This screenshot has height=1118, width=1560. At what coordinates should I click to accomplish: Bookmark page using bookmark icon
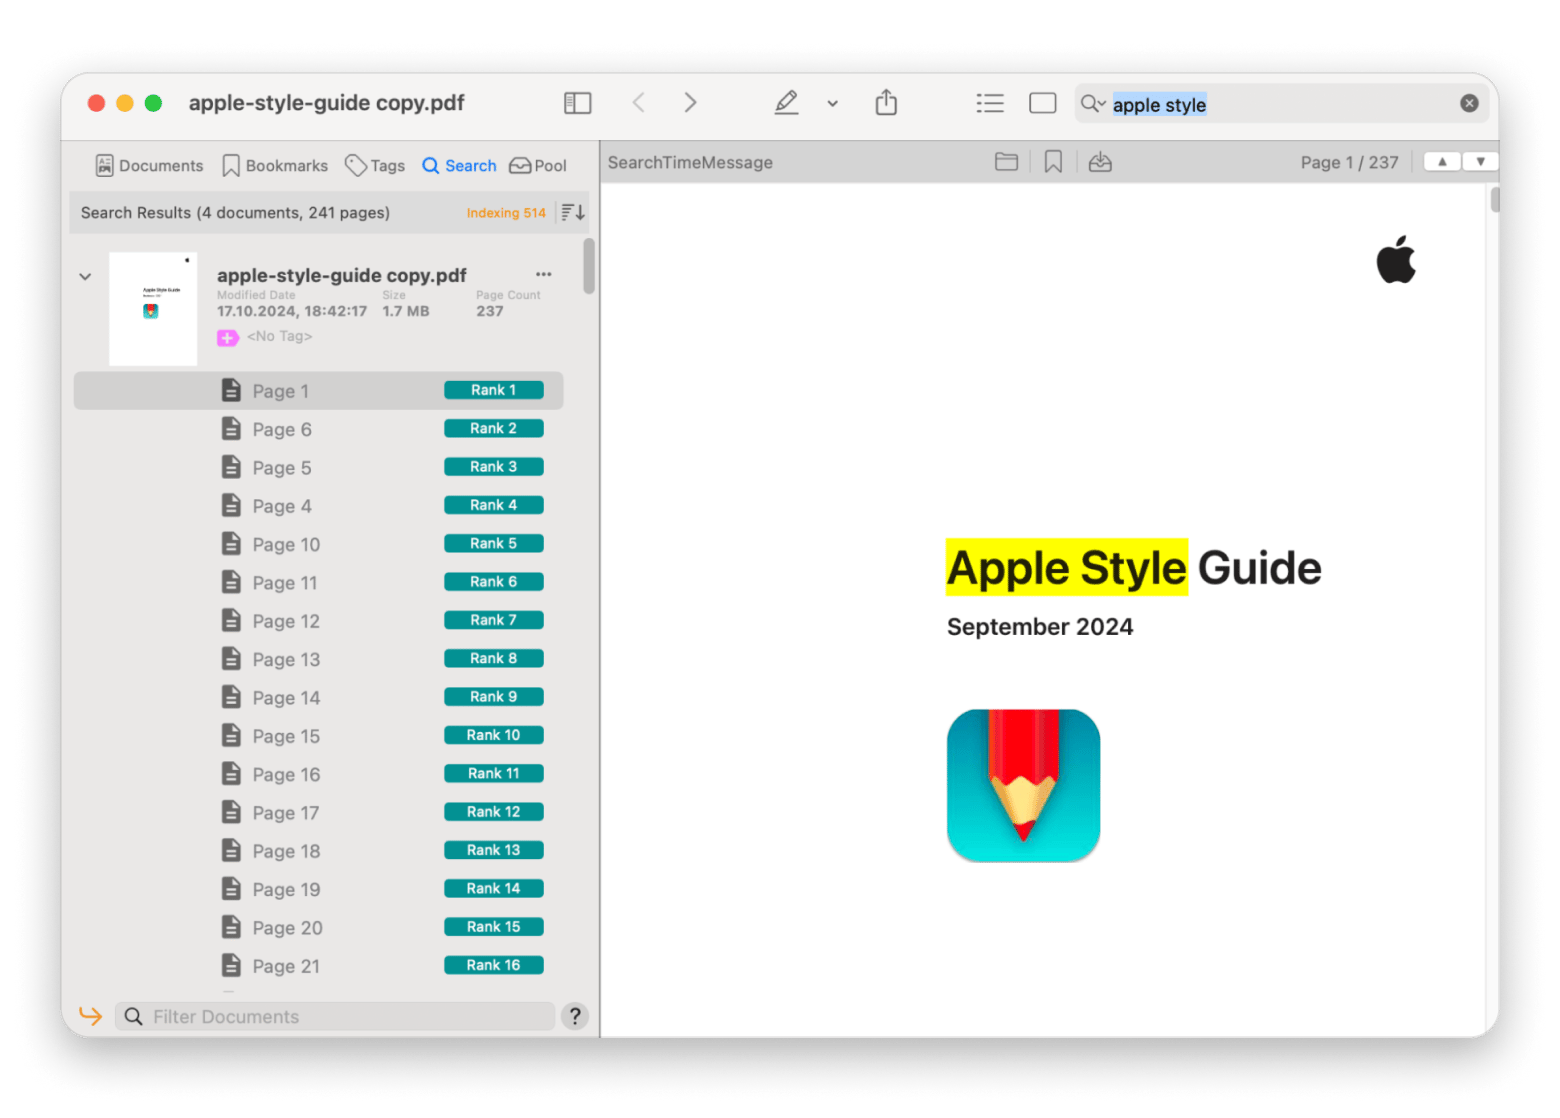(x=1053, y=162)
